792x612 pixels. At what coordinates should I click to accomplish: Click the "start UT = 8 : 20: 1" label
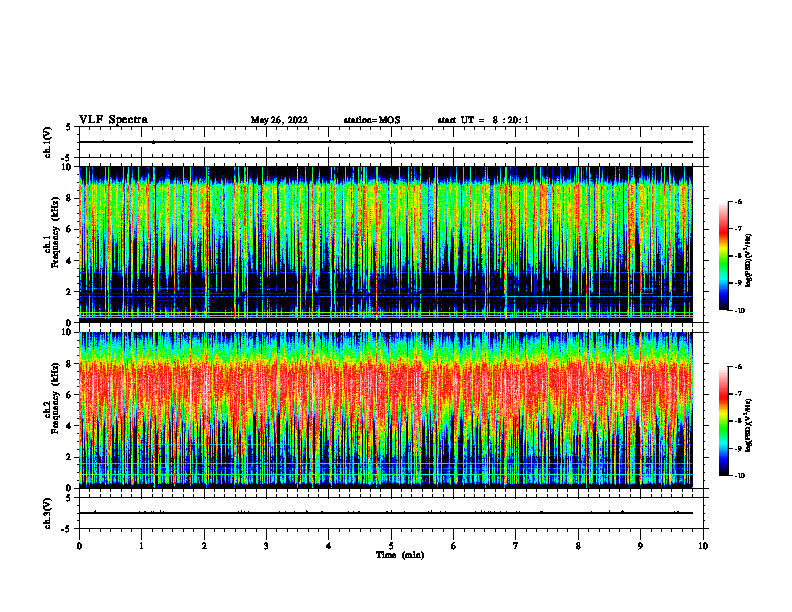click(483, 120)
